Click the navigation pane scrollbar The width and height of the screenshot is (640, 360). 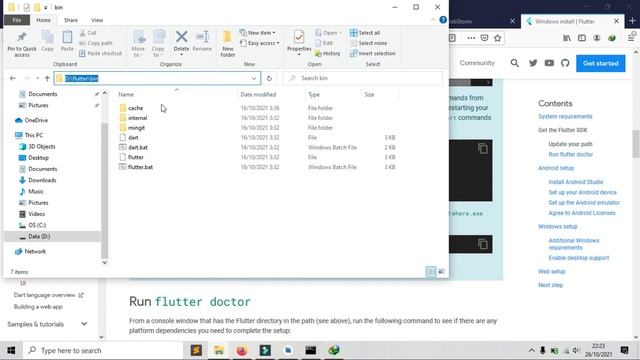tap(104, 190)
